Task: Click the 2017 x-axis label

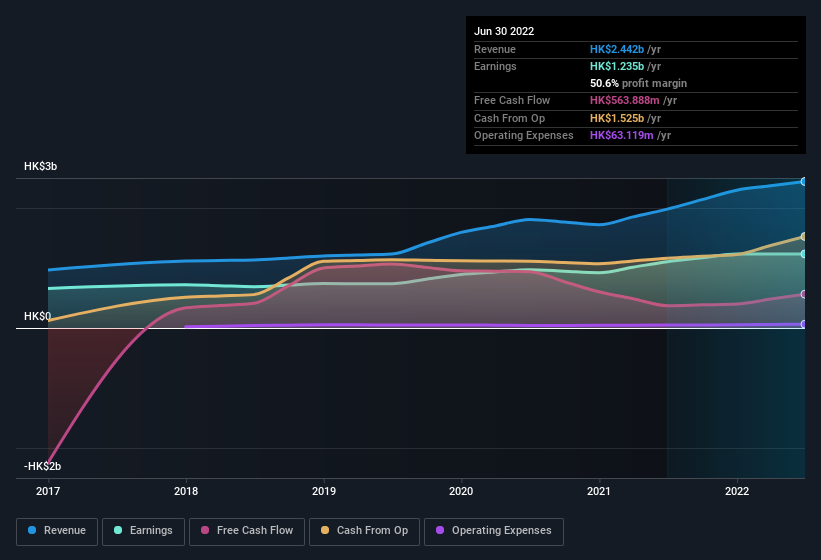Action: pos(48,491)
